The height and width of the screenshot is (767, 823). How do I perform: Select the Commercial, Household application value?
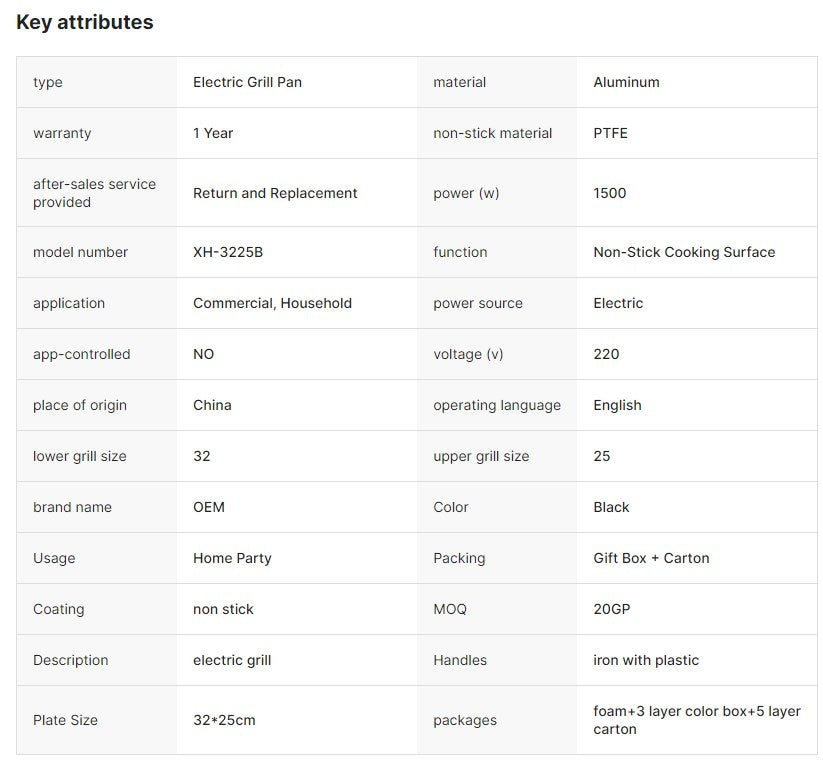[272, 303]
